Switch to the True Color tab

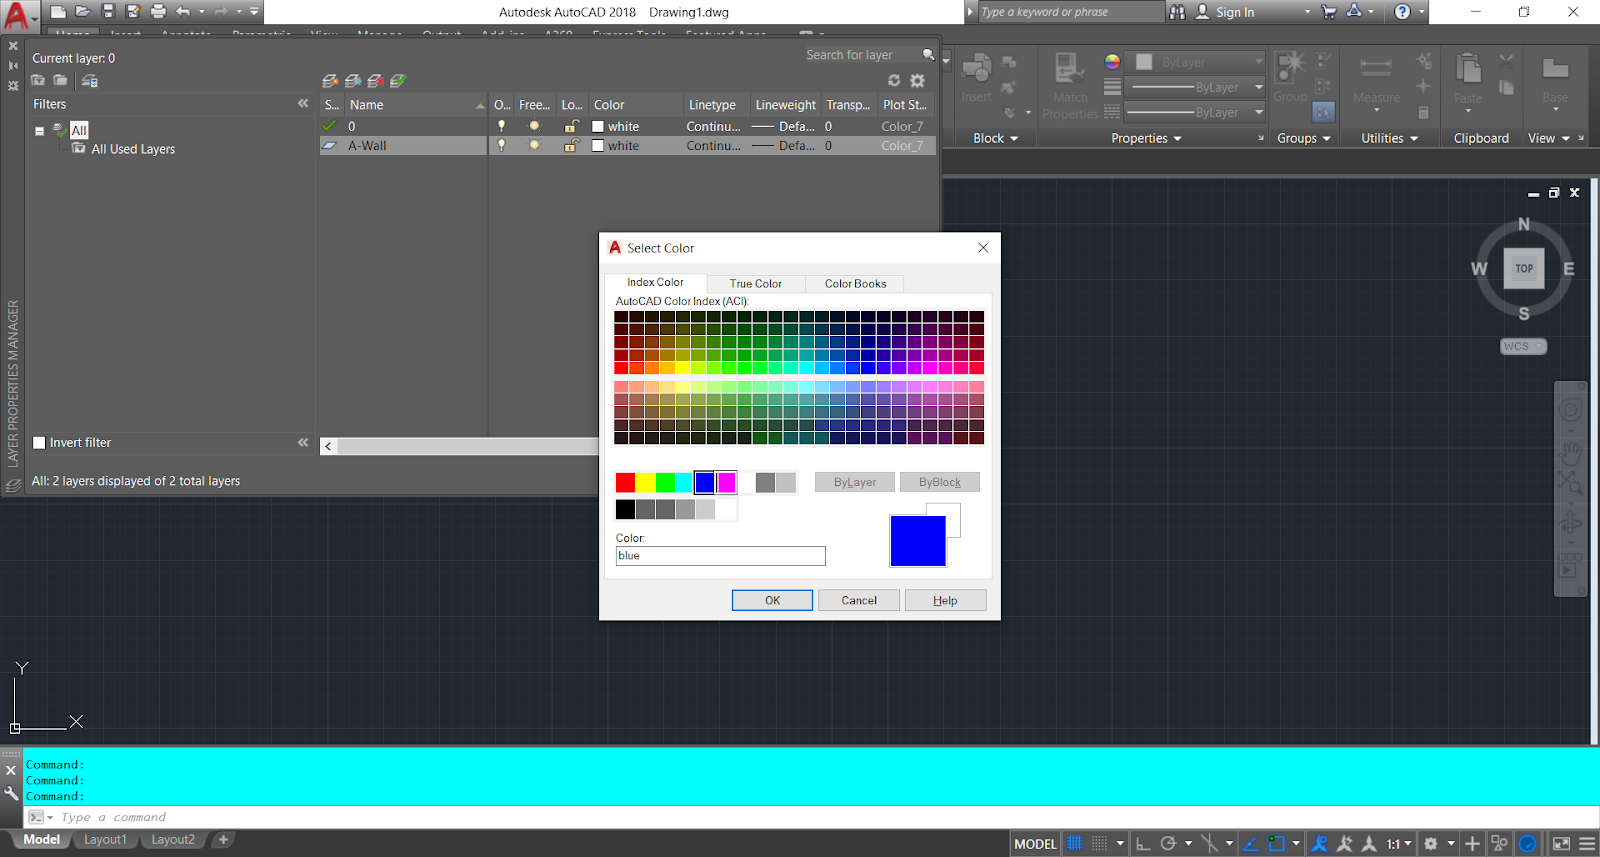click(755, 284)
